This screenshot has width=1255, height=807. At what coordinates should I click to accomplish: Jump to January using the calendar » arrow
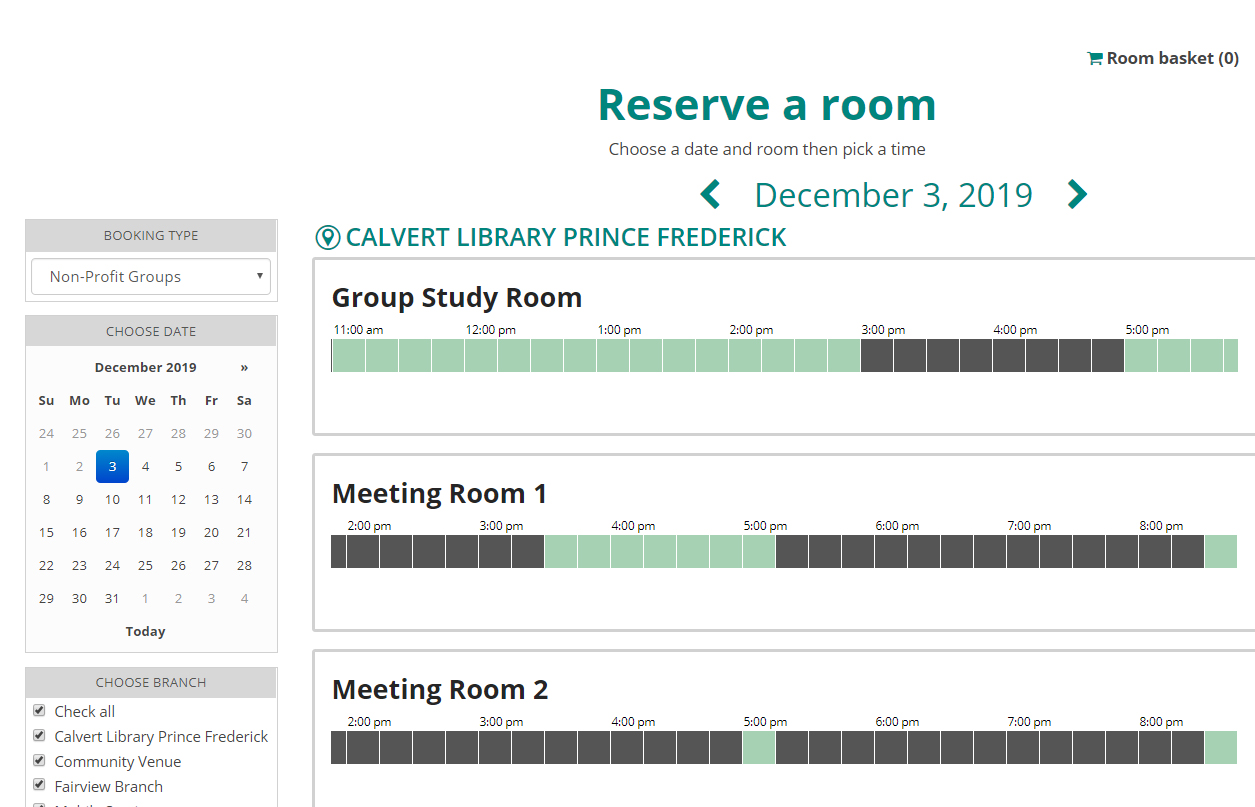coord(244,367)
